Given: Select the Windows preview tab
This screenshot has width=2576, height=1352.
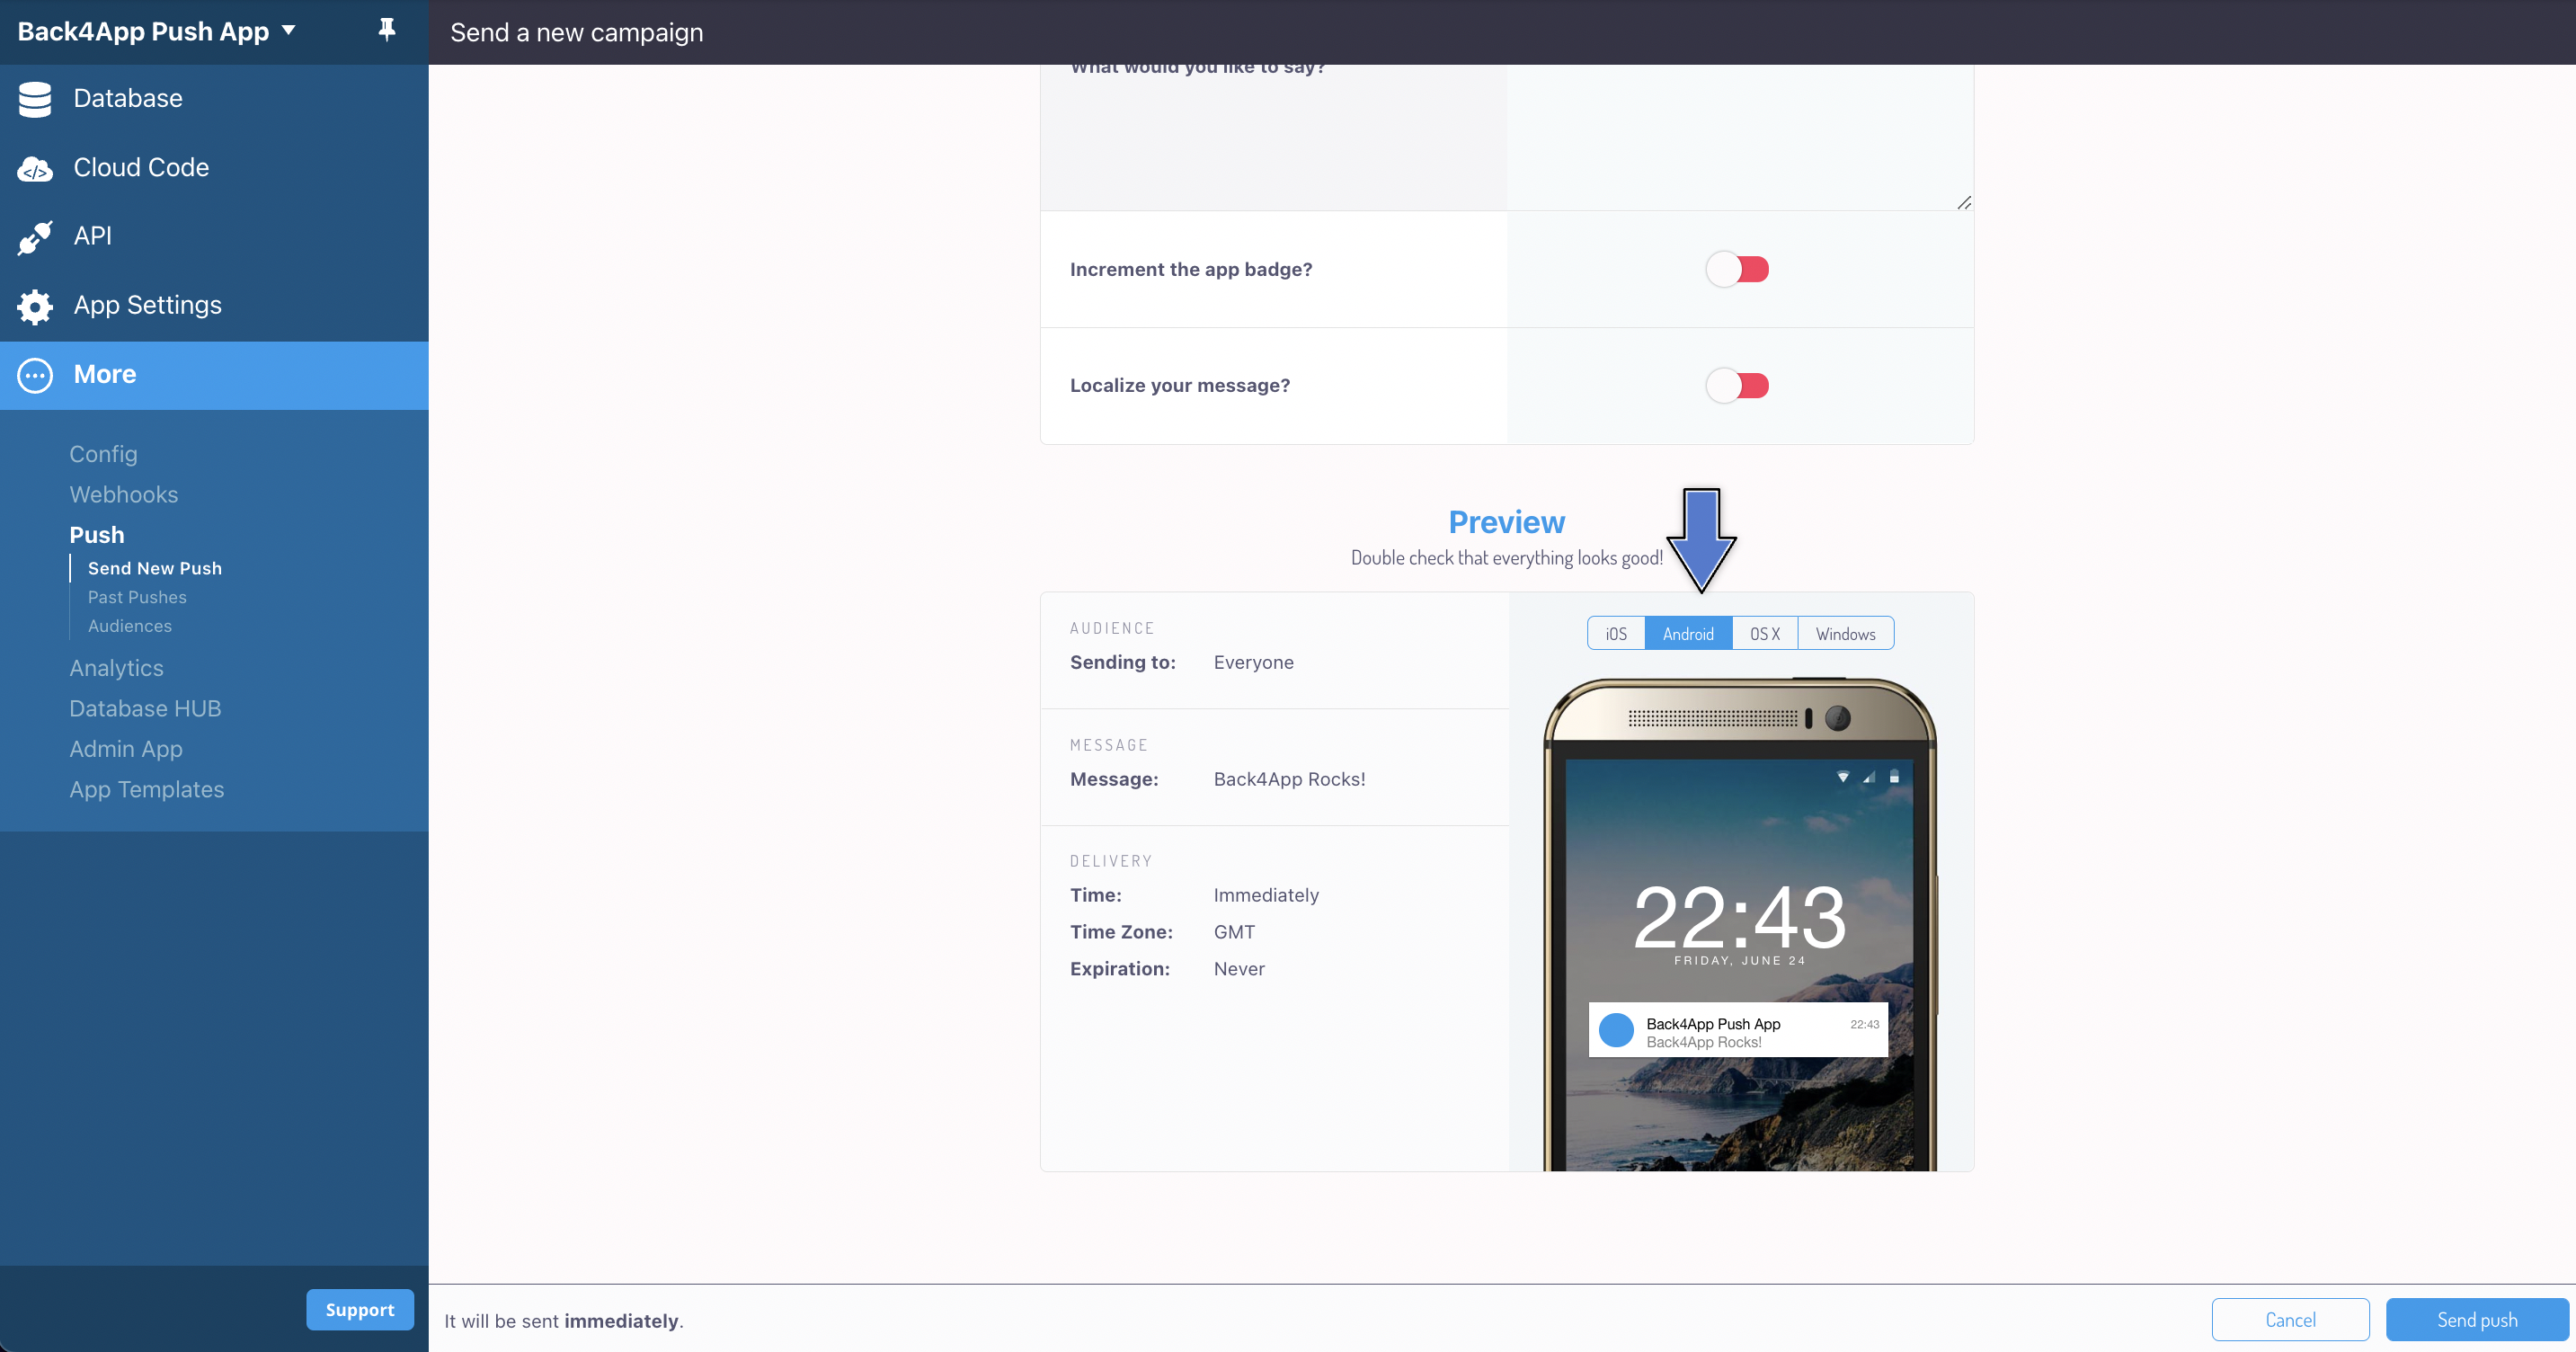Looking at the screenshot, I should 1846,634.
